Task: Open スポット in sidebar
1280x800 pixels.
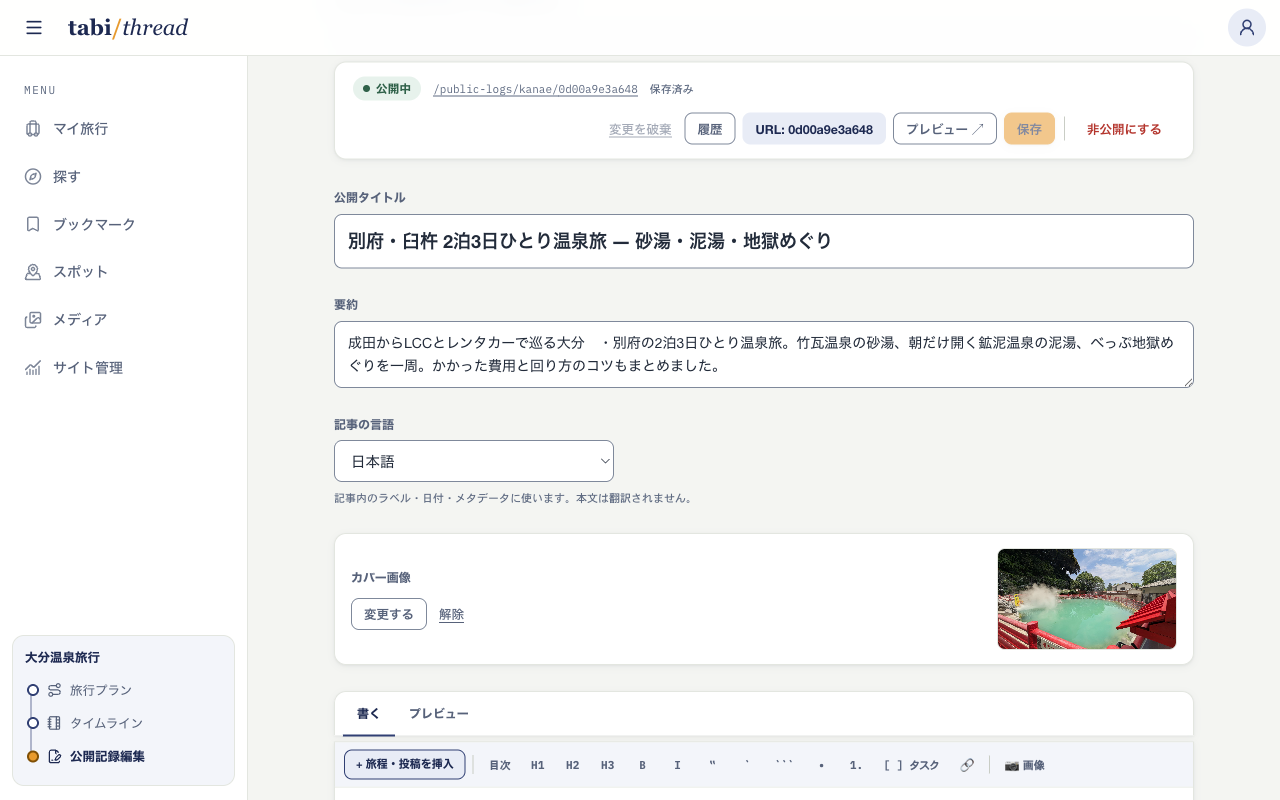Action: tap(124, 272)
